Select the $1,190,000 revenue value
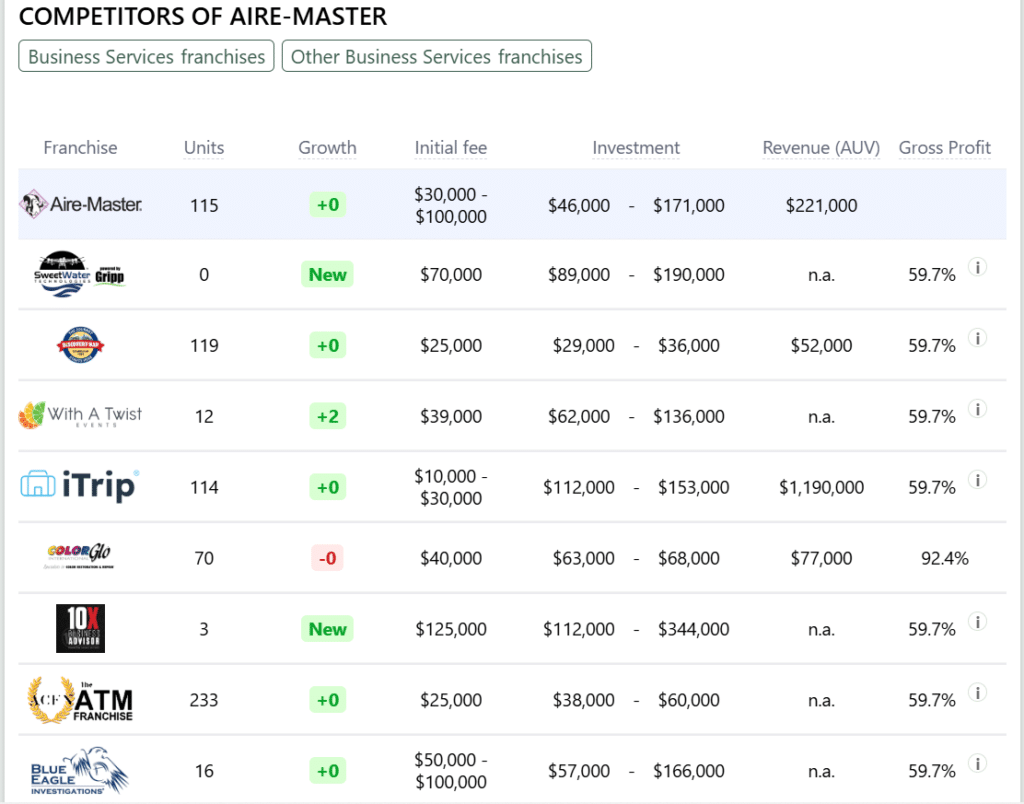The height and width of the screenshot is (804, 1024). click(x=821, y=487)
